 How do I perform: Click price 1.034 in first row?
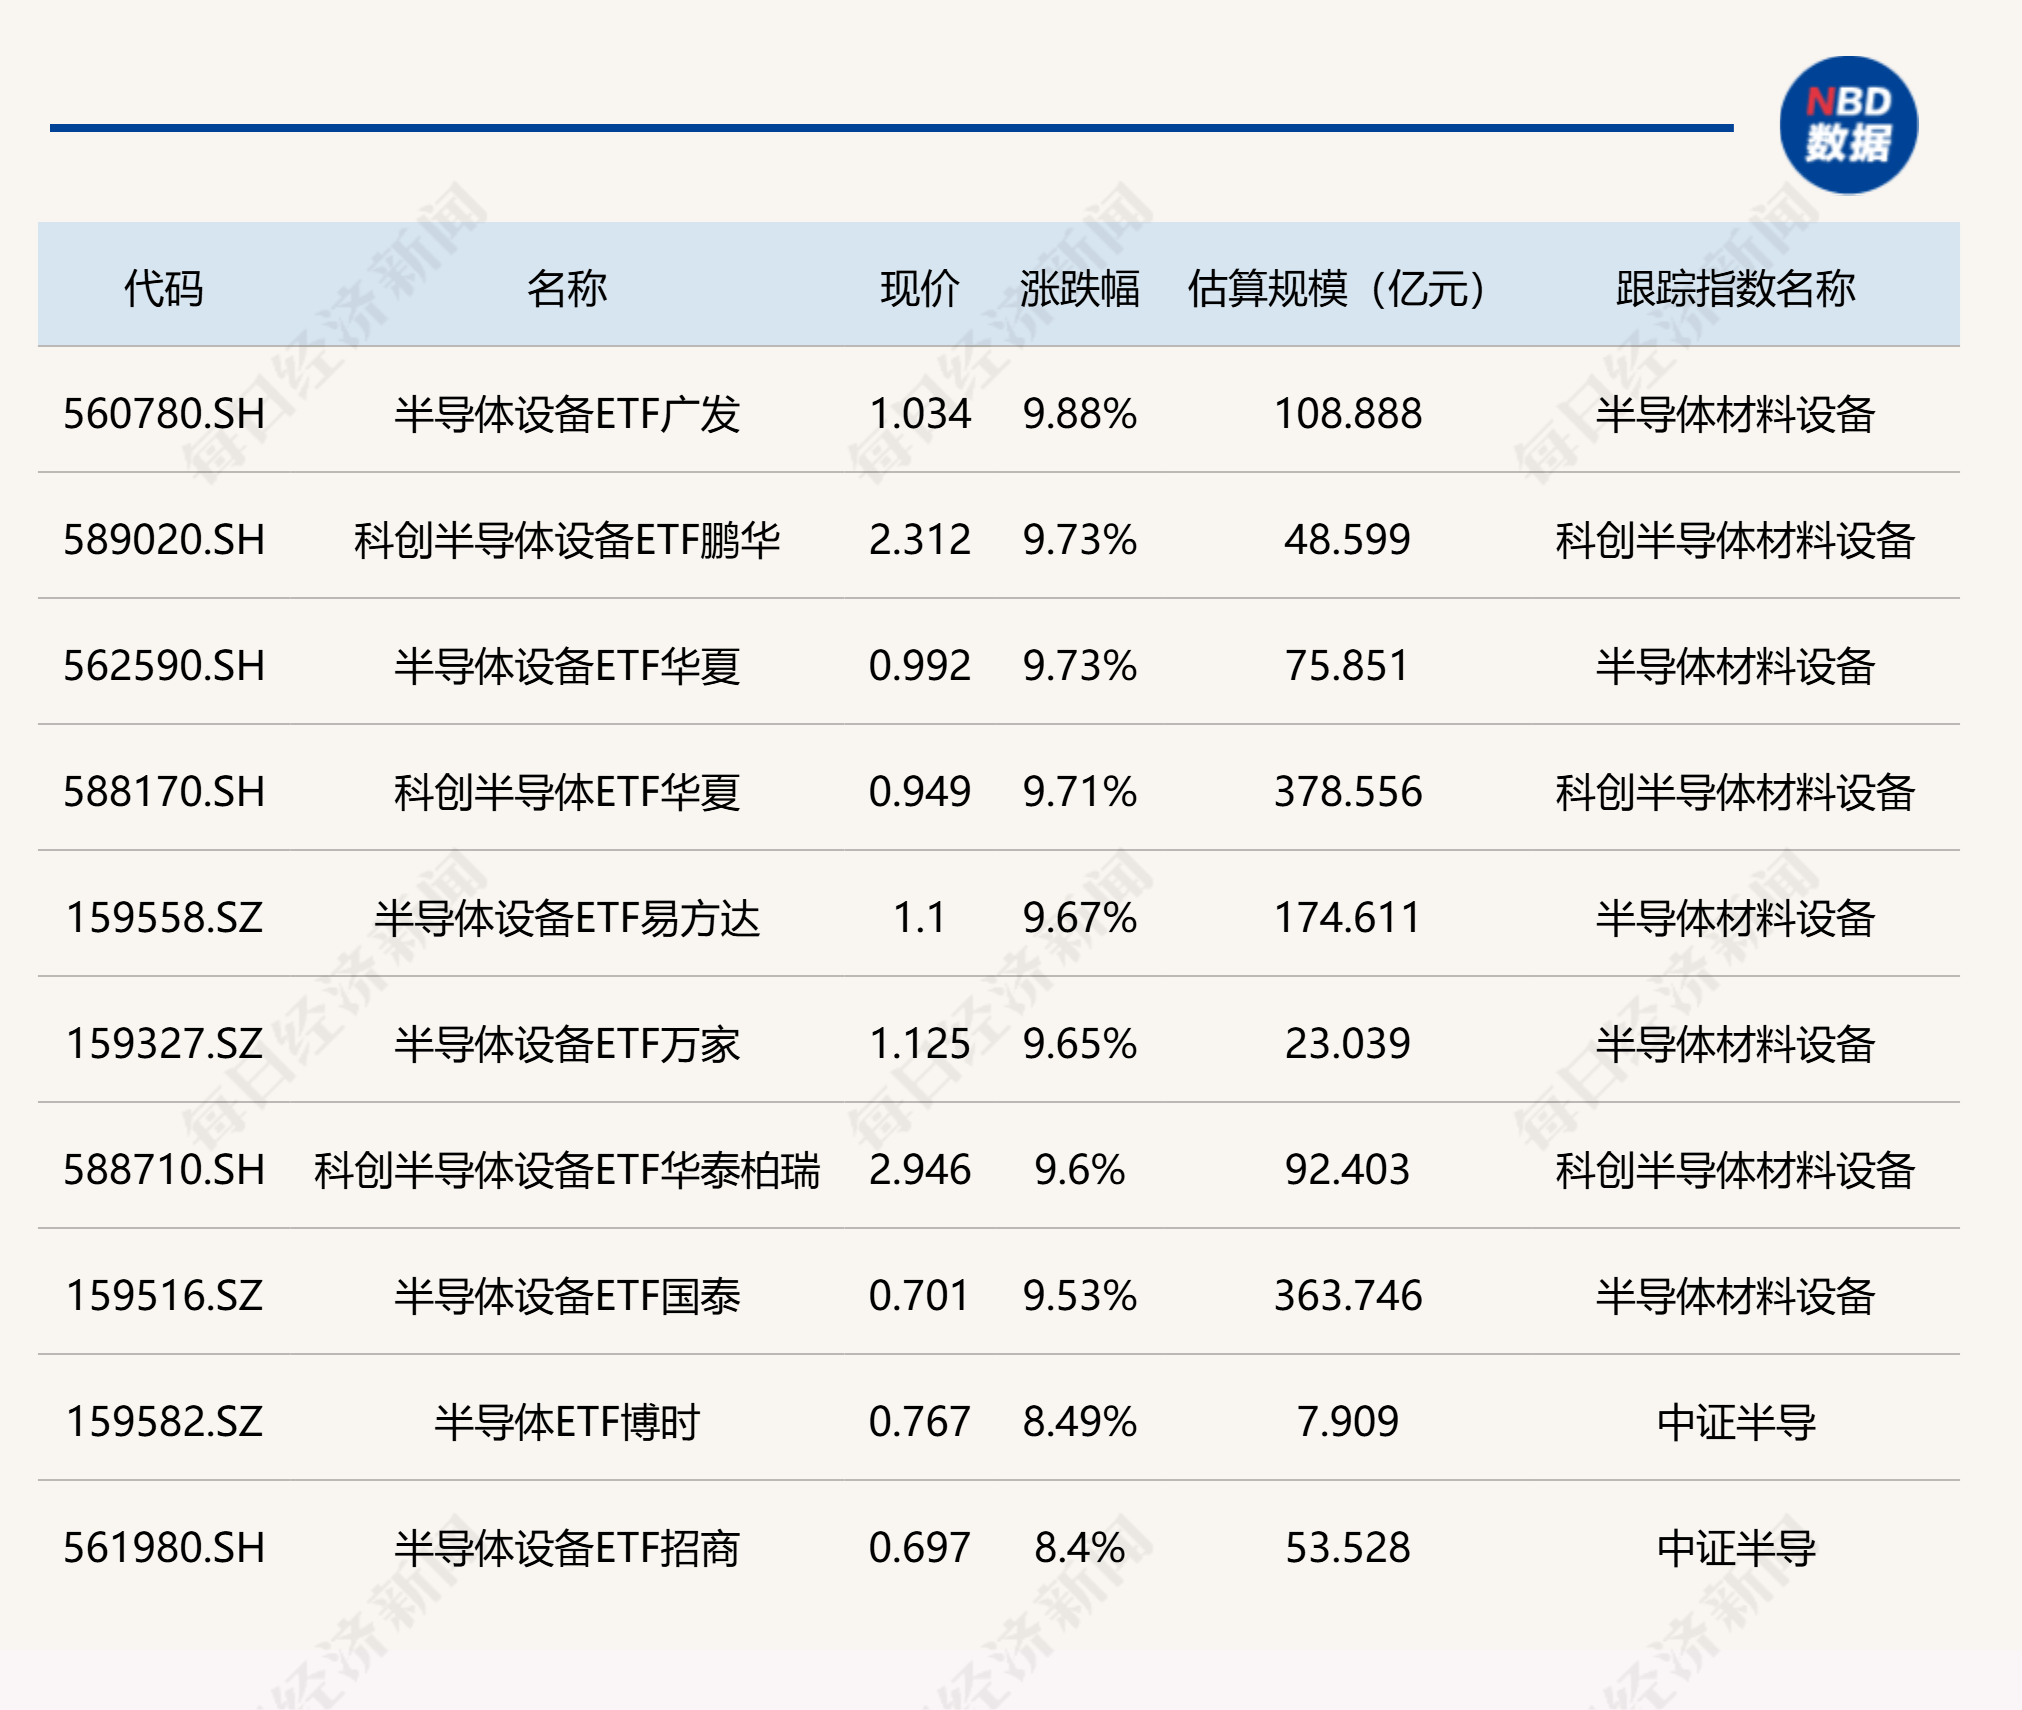920,414
